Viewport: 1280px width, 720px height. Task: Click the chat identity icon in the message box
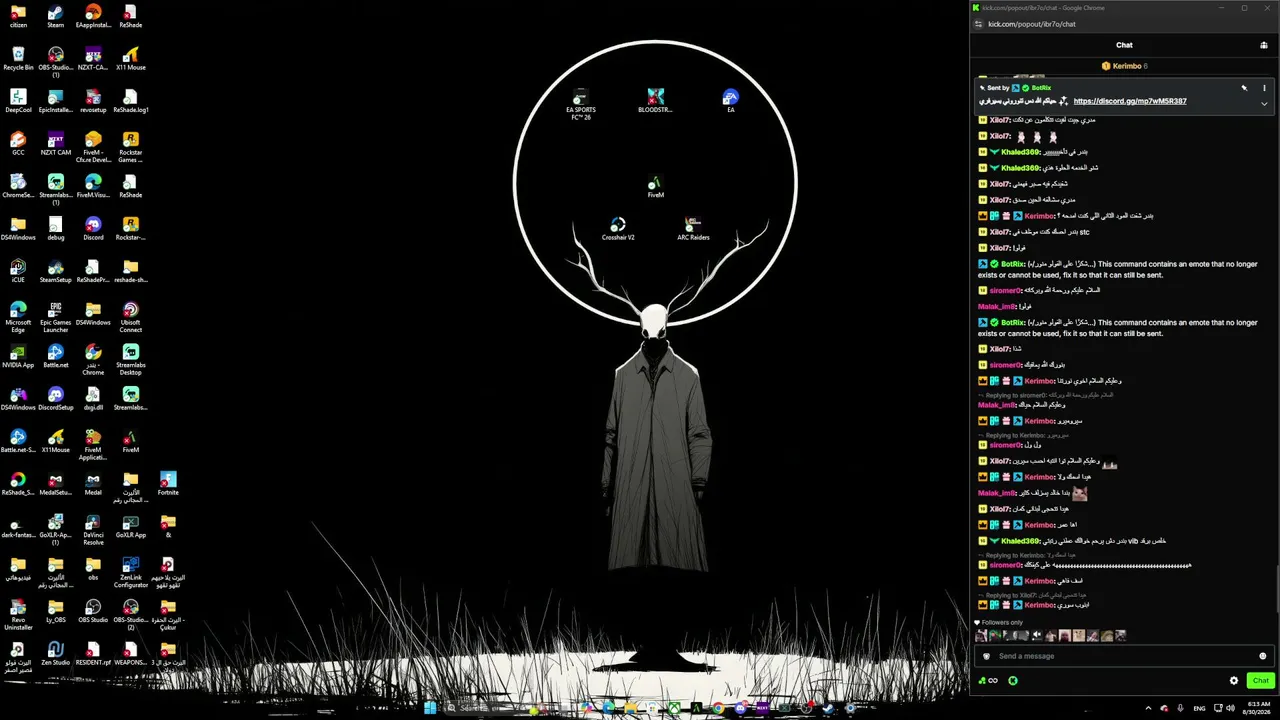click(x=986, y=656)
